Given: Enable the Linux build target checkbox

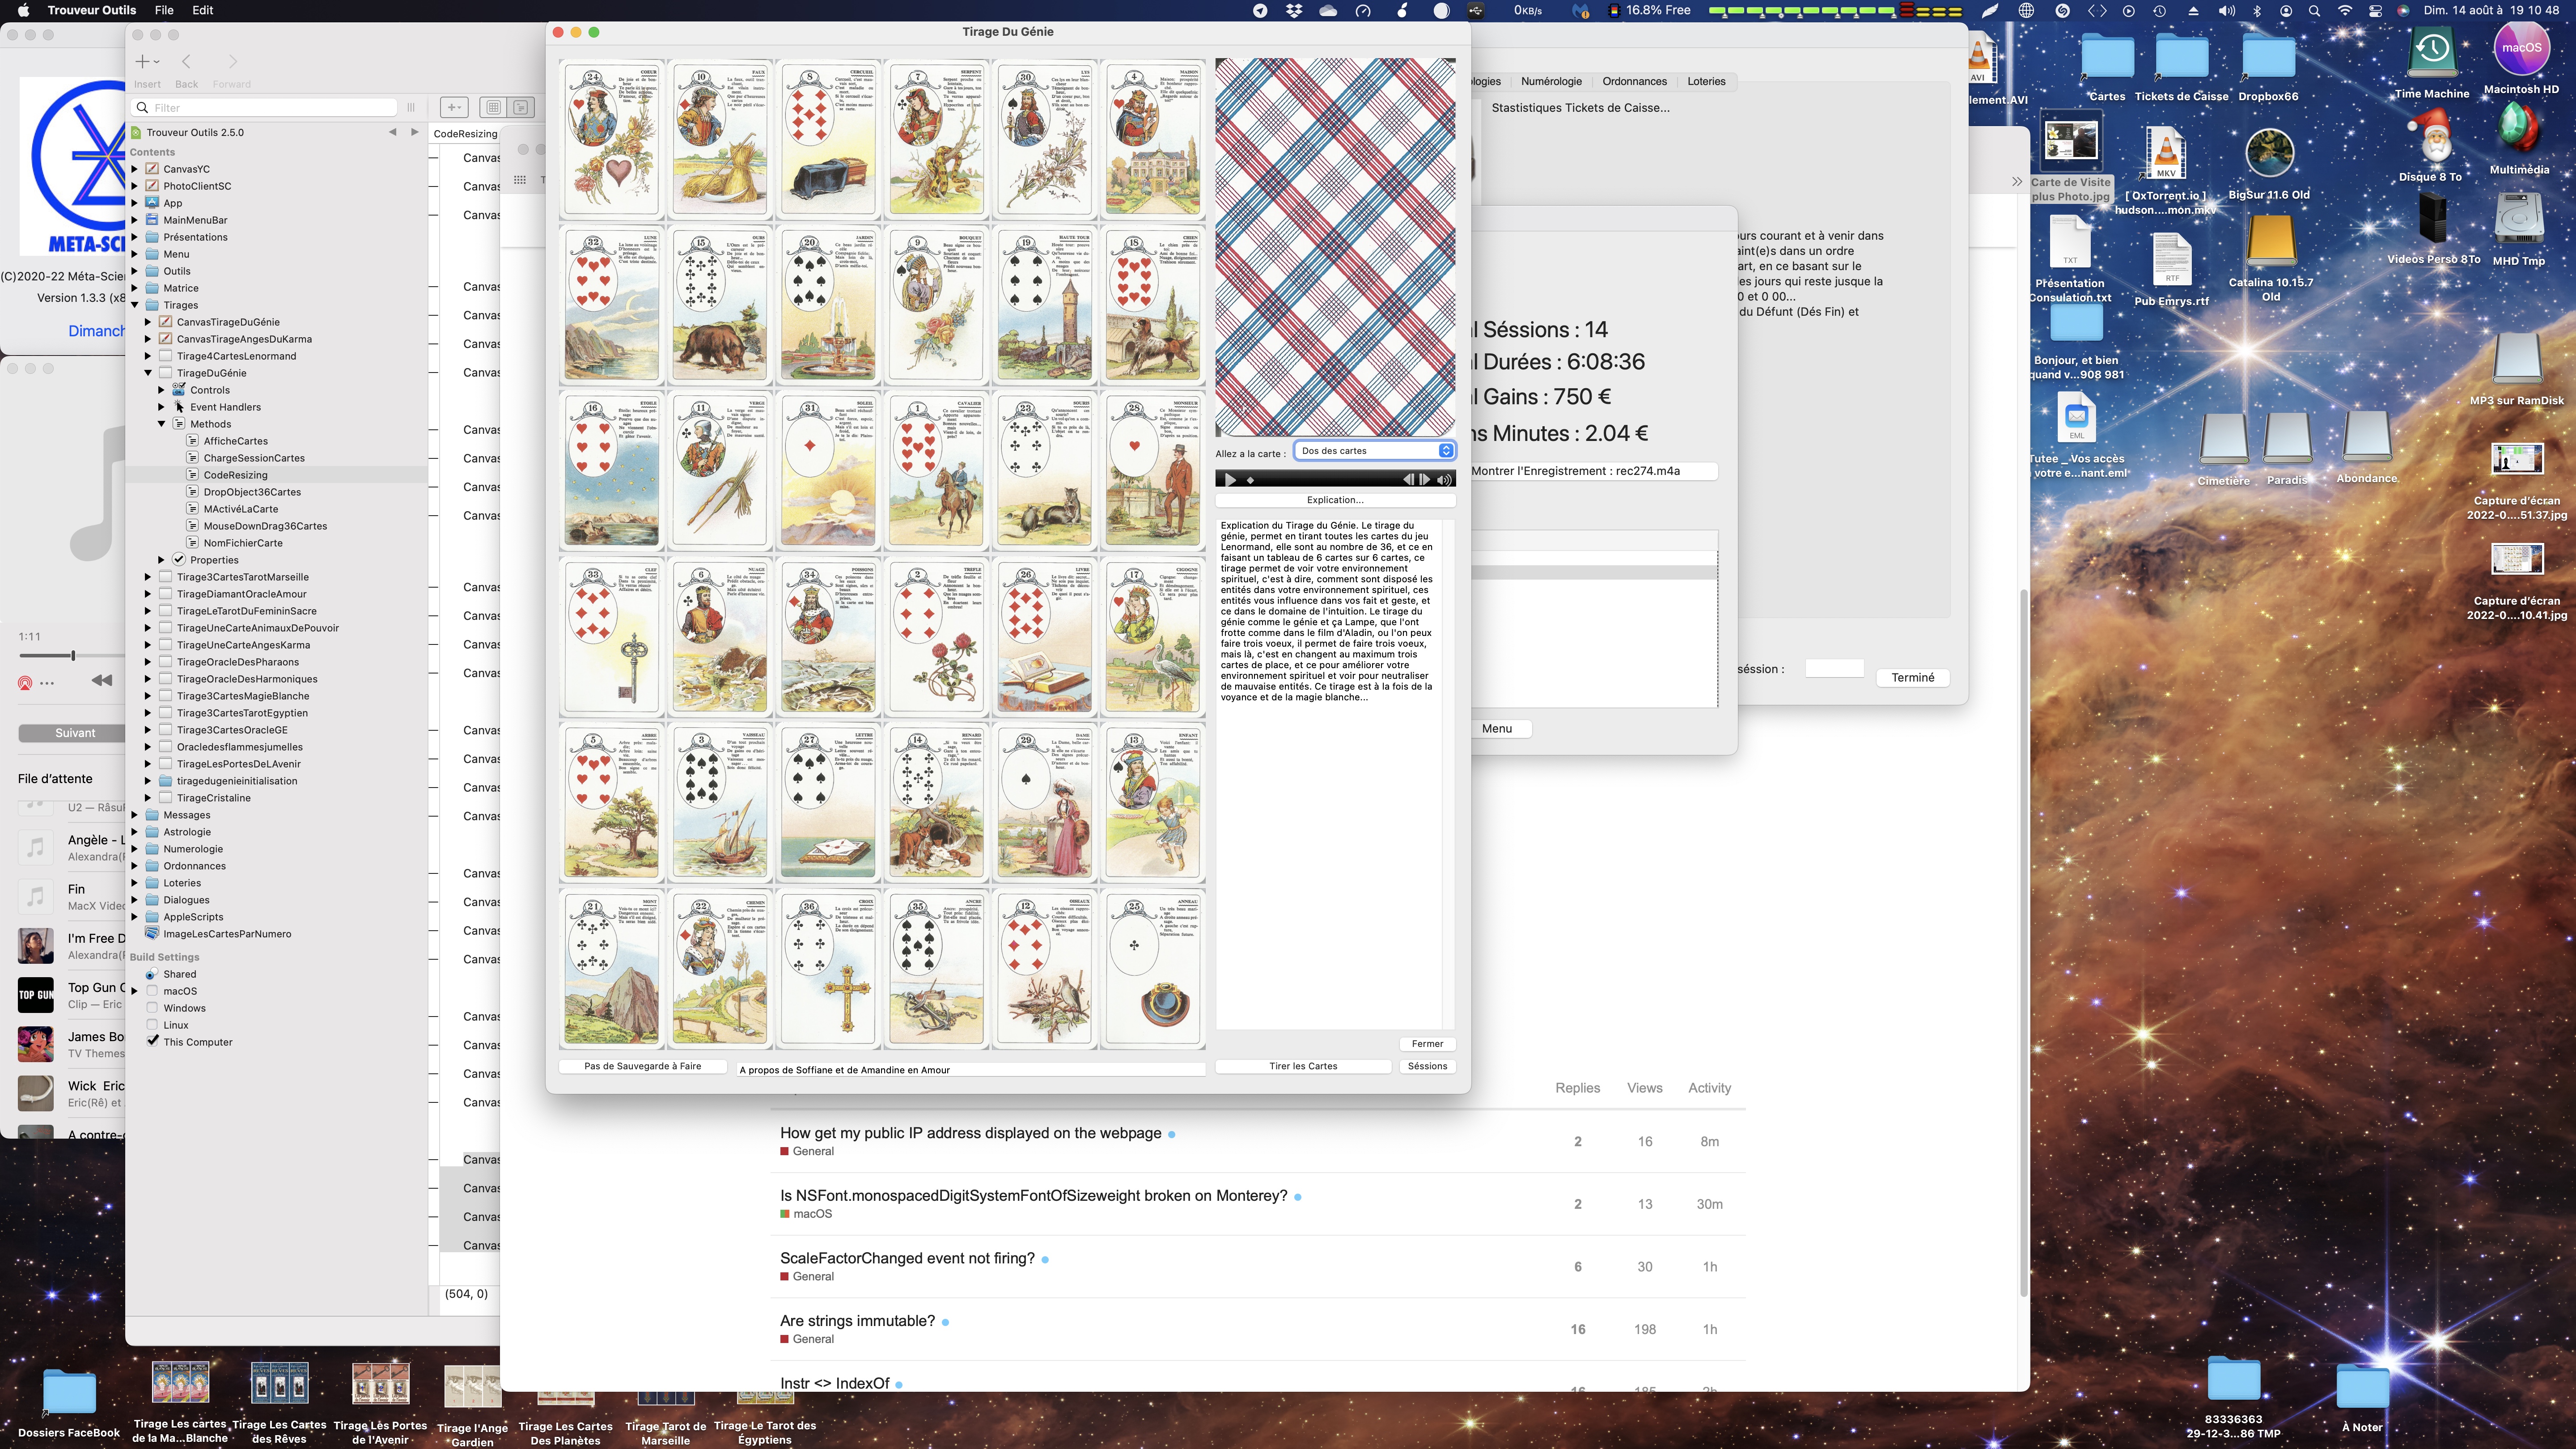Looking at the screenshot, I should [x=152, y=1025].
